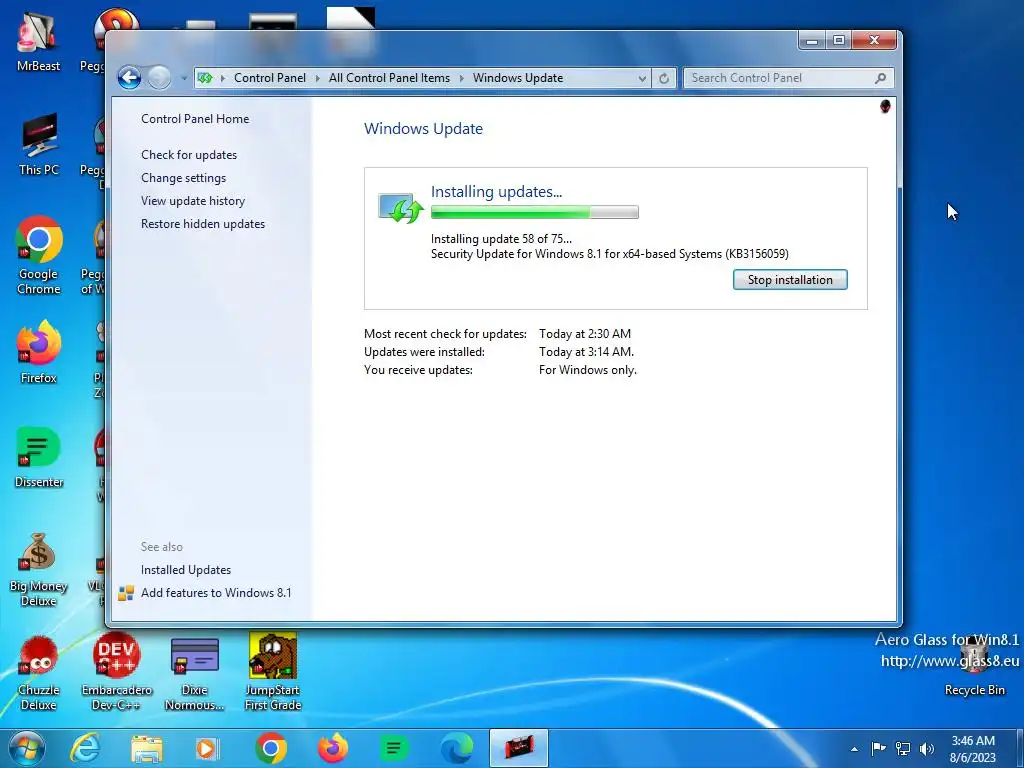Open Control Panel Home link
This screenshot has height=768, width=1024.
tap(195, 119)
